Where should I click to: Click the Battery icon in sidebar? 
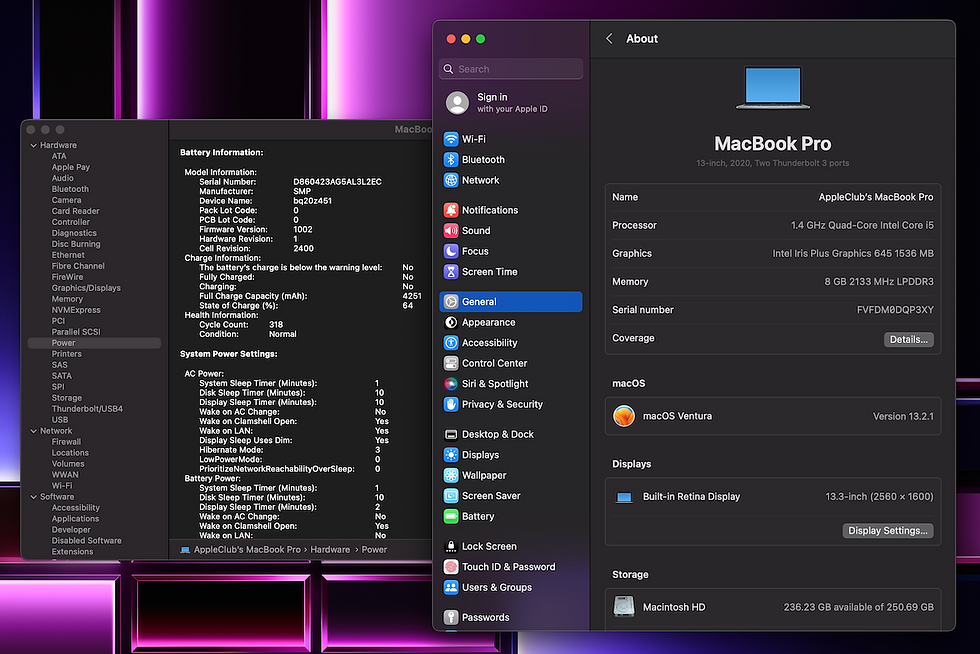451,516
